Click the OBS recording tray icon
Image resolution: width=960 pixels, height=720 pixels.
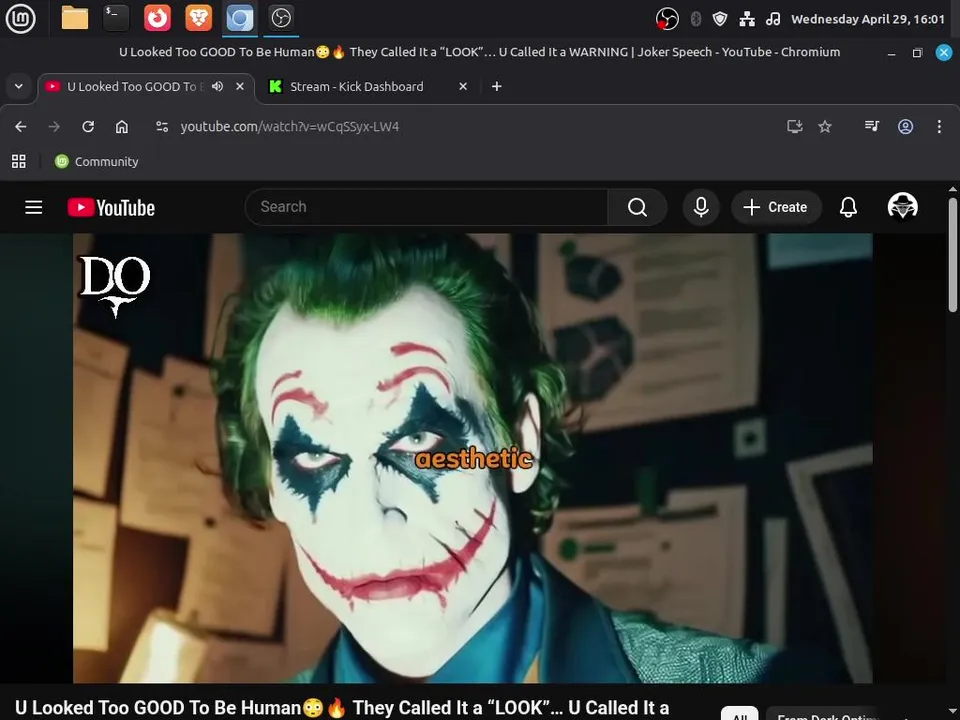667,19
